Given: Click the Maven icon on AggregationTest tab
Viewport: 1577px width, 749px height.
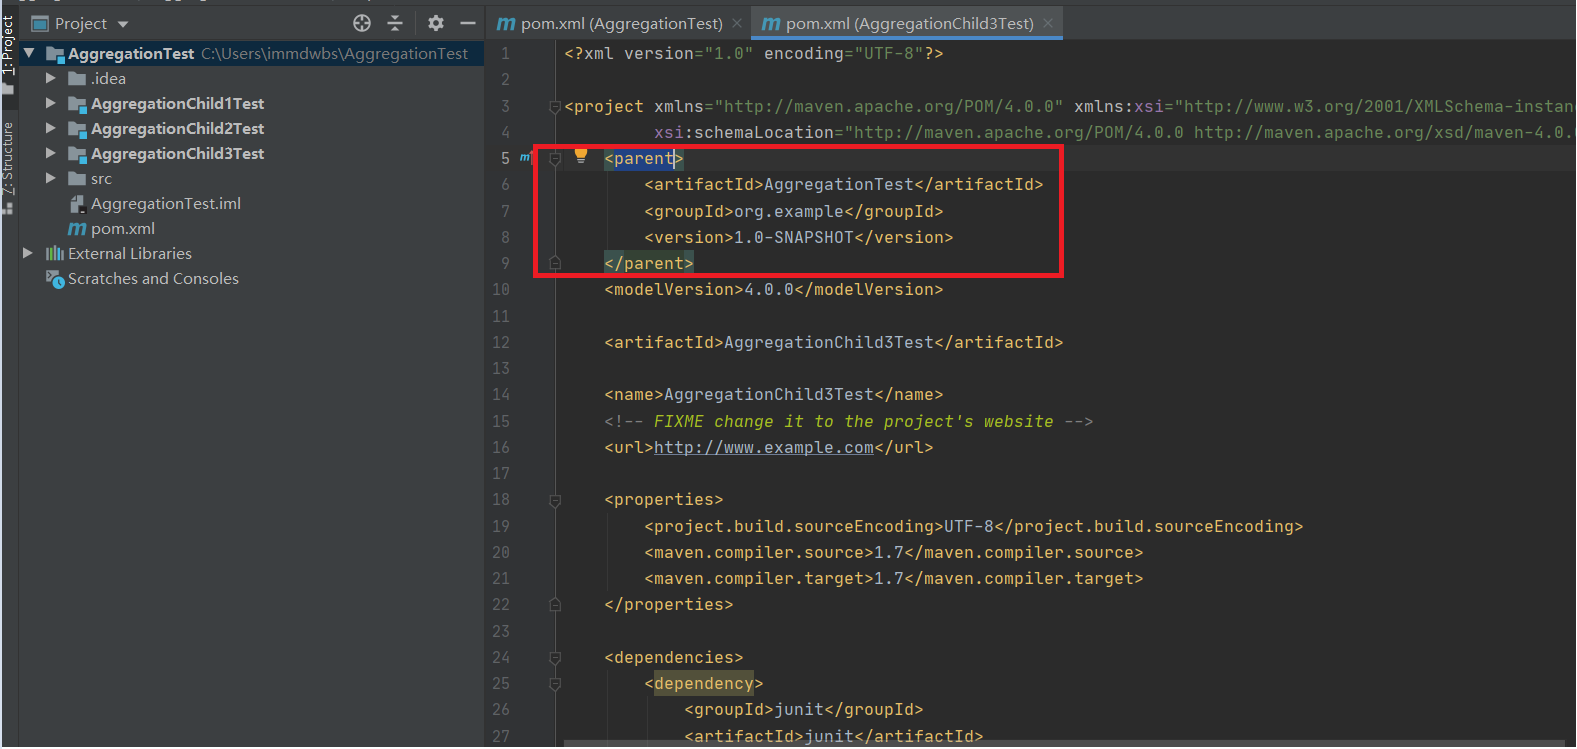Looking at the screenshot, I should (506, 23).
